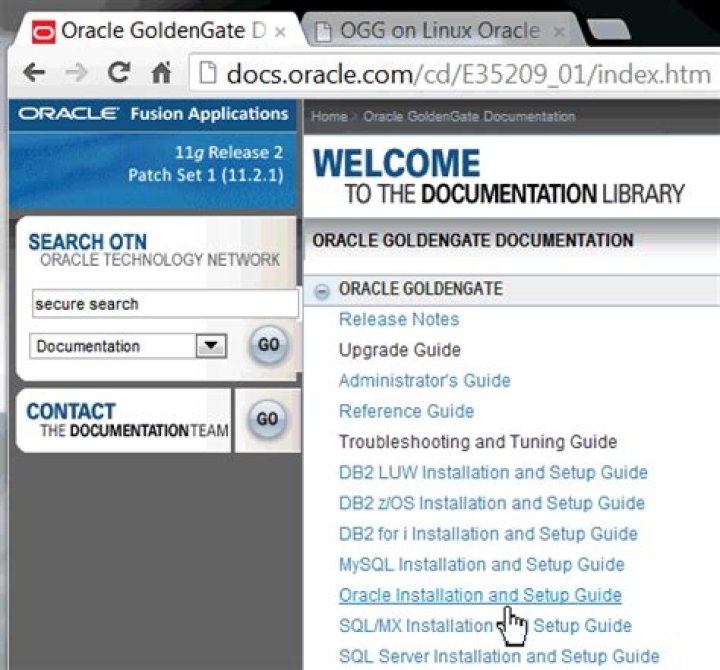Open DB2 z/OS Installation and Setup Guide
Viewport: 720px width, 670px height.
tap(492, 503)
